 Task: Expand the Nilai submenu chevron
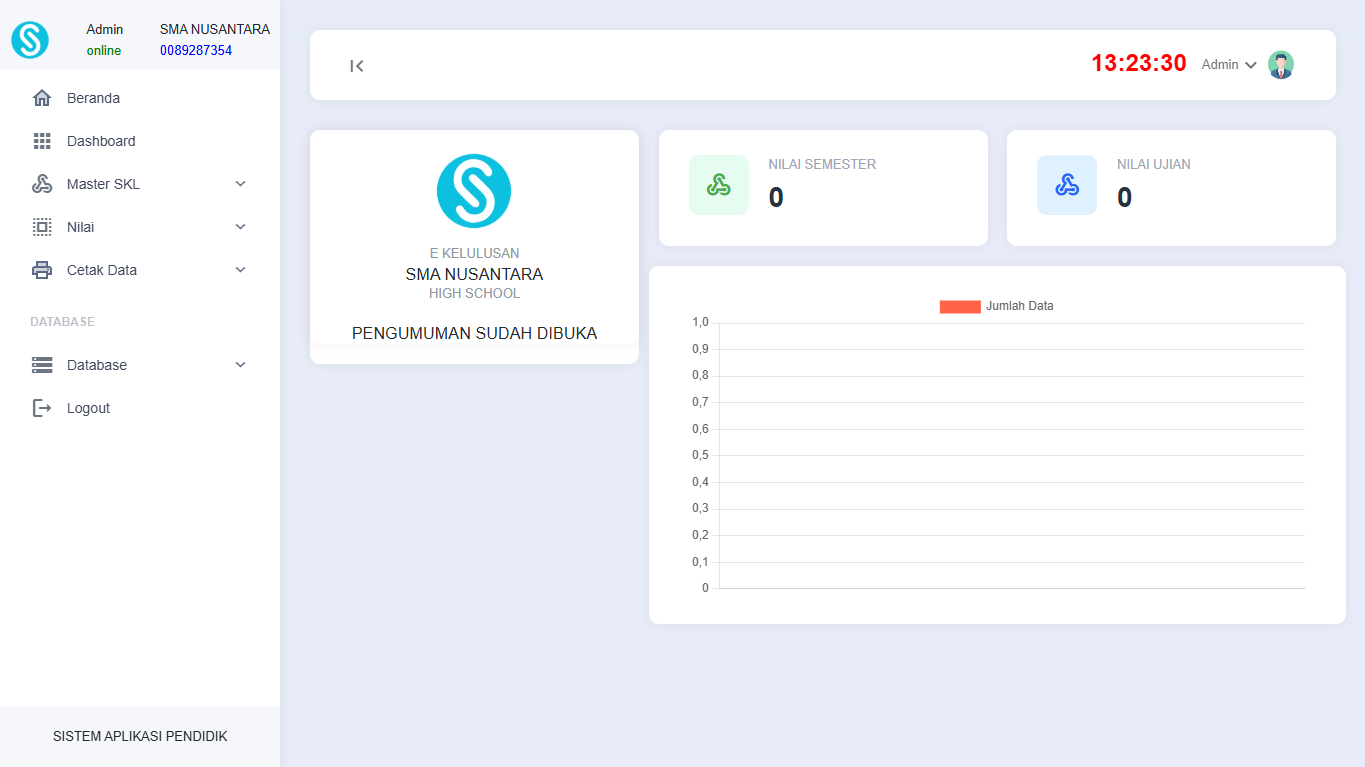(240, 227)
